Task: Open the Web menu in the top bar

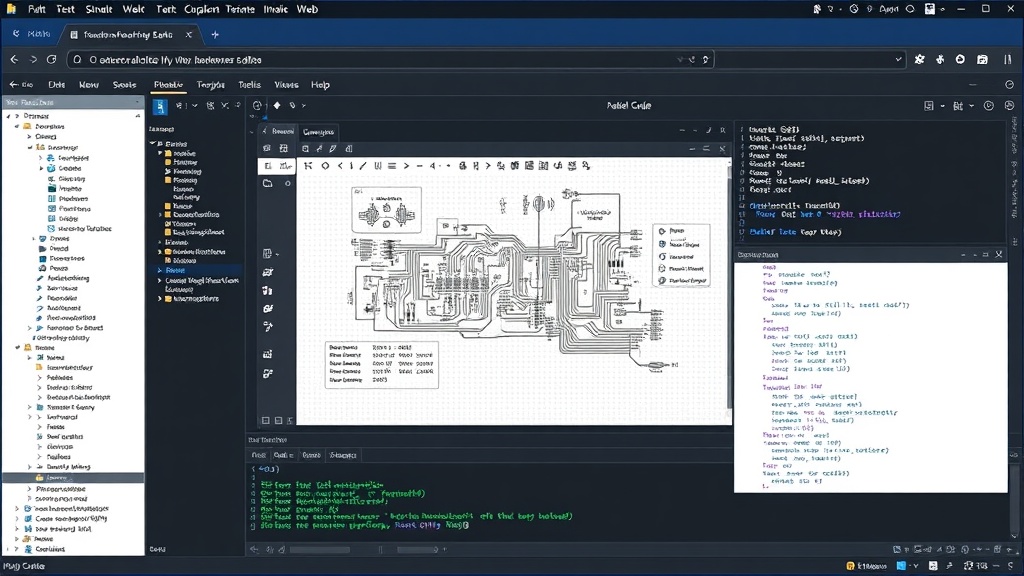Action: 307,9
